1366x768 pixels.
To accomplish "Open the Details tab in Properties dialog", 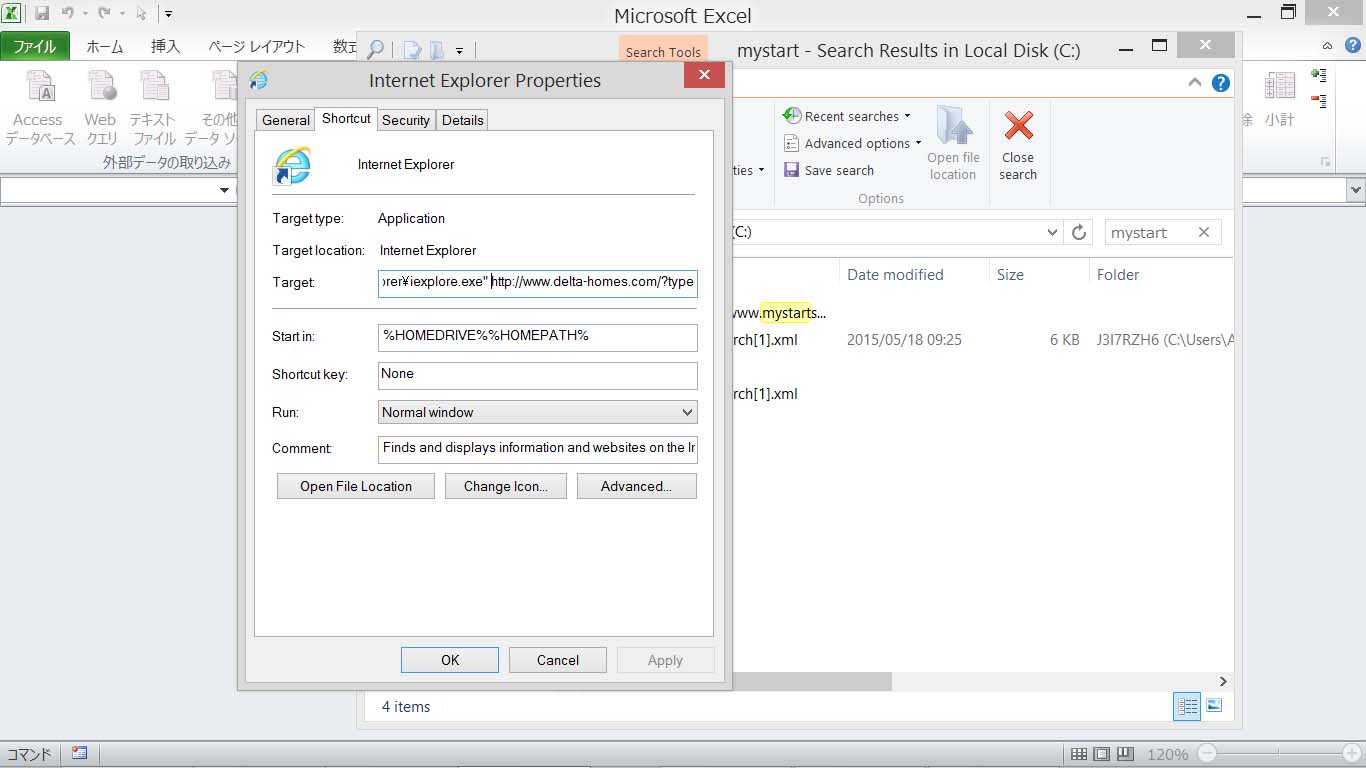I will coord(463,120).
